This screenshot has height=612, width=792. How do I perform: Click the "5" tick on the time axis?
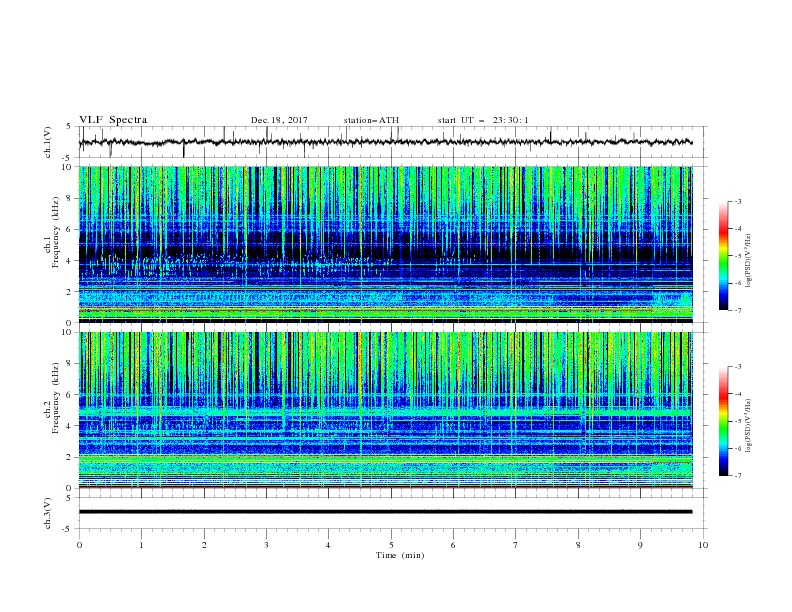(x=391, y=545)
